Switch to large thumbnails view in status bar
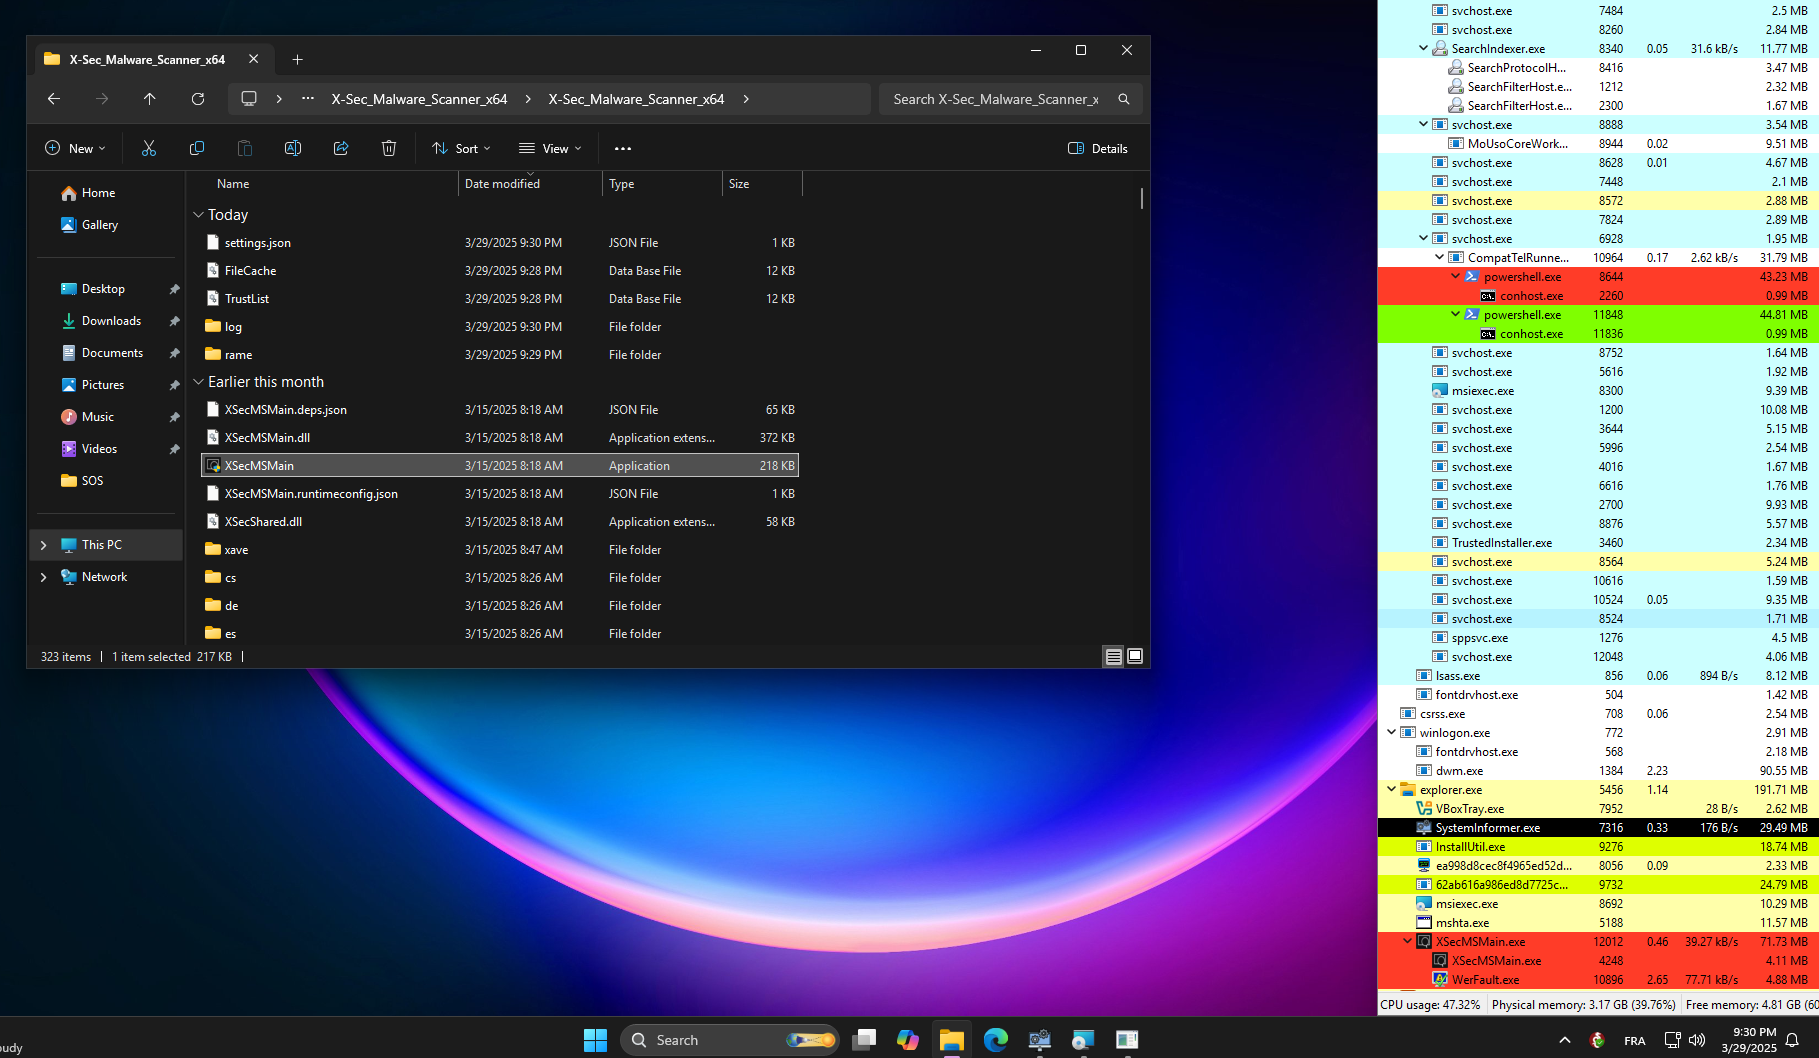This screenshot has height=1058, width=1819. [1135, 656]
